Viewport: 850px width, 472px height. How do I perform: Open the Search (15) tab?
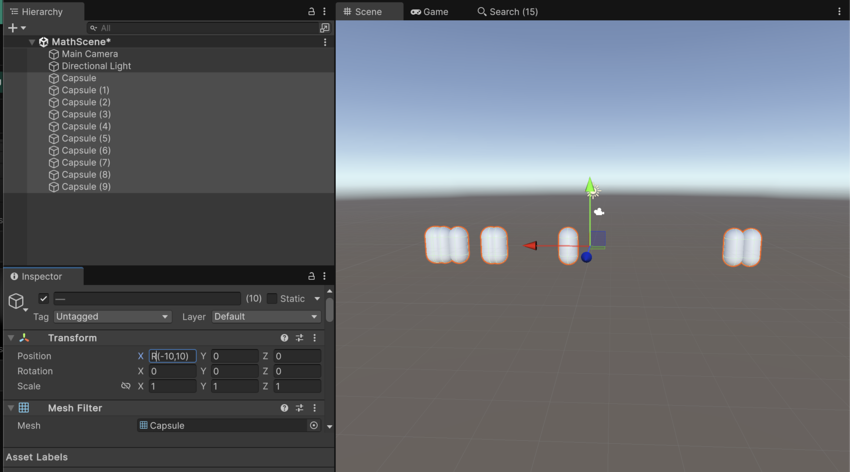(x=507, y=12)
